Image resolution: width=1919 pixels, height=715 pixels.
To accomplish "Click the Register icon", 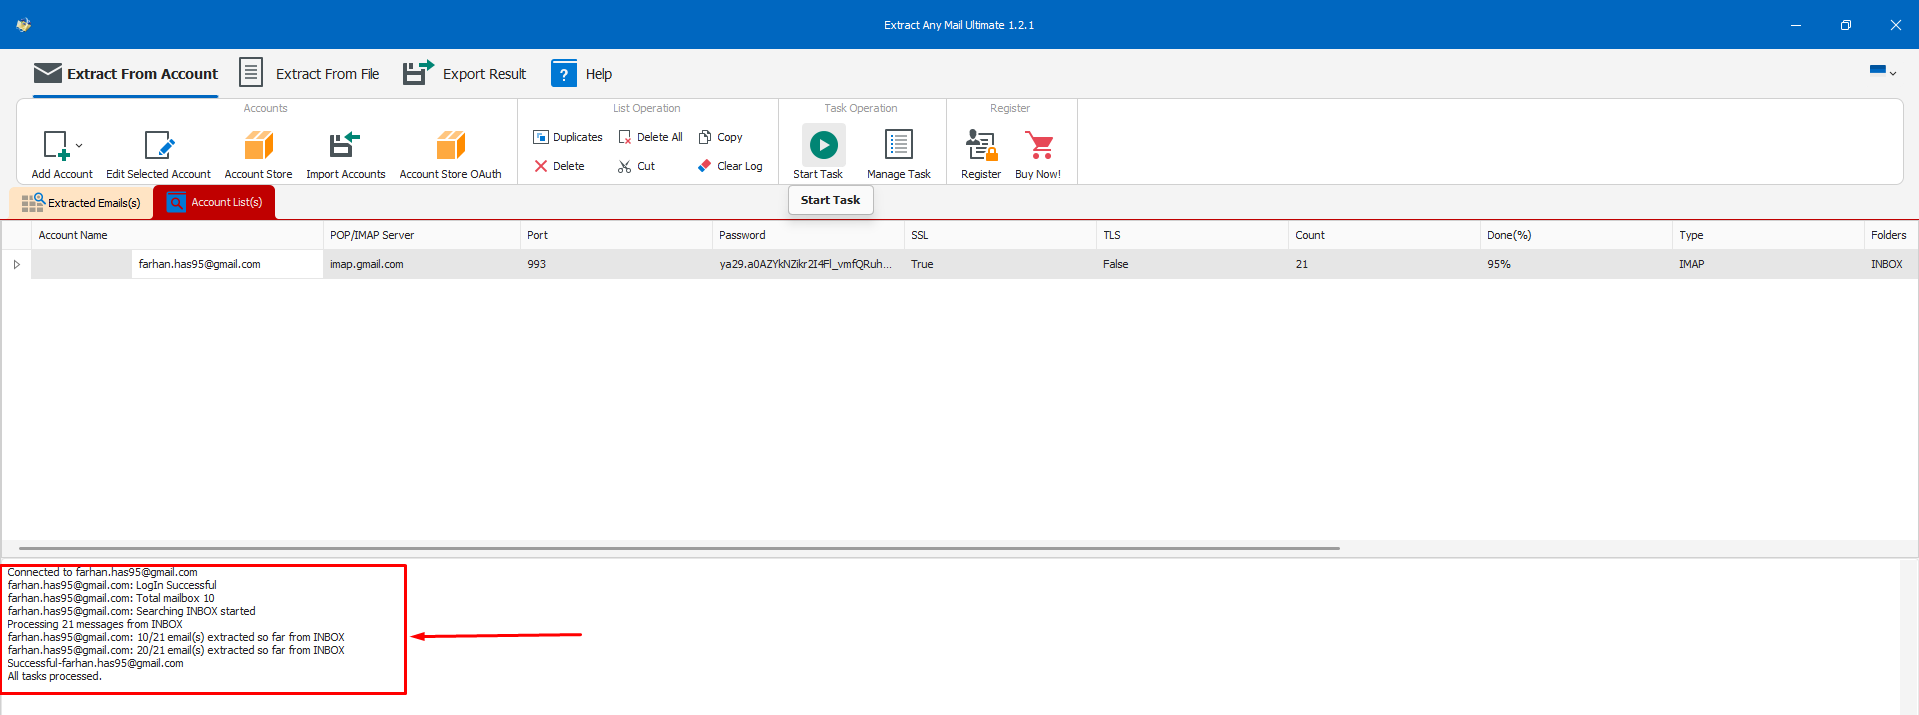I will (x=980, y=146).
